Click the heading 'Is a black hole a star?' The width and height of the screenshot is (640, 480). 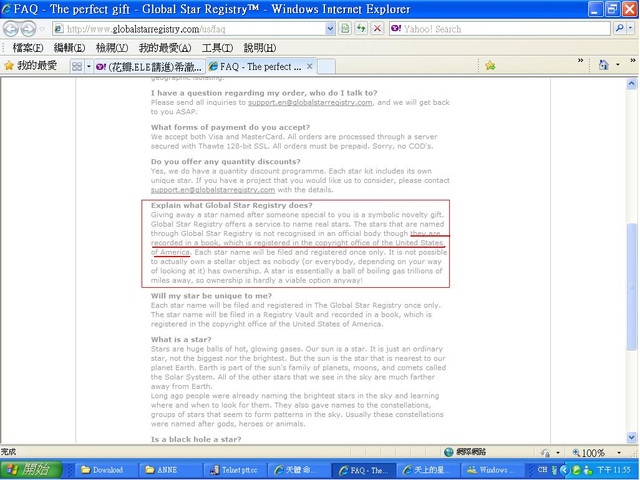(x=196, y=440)
